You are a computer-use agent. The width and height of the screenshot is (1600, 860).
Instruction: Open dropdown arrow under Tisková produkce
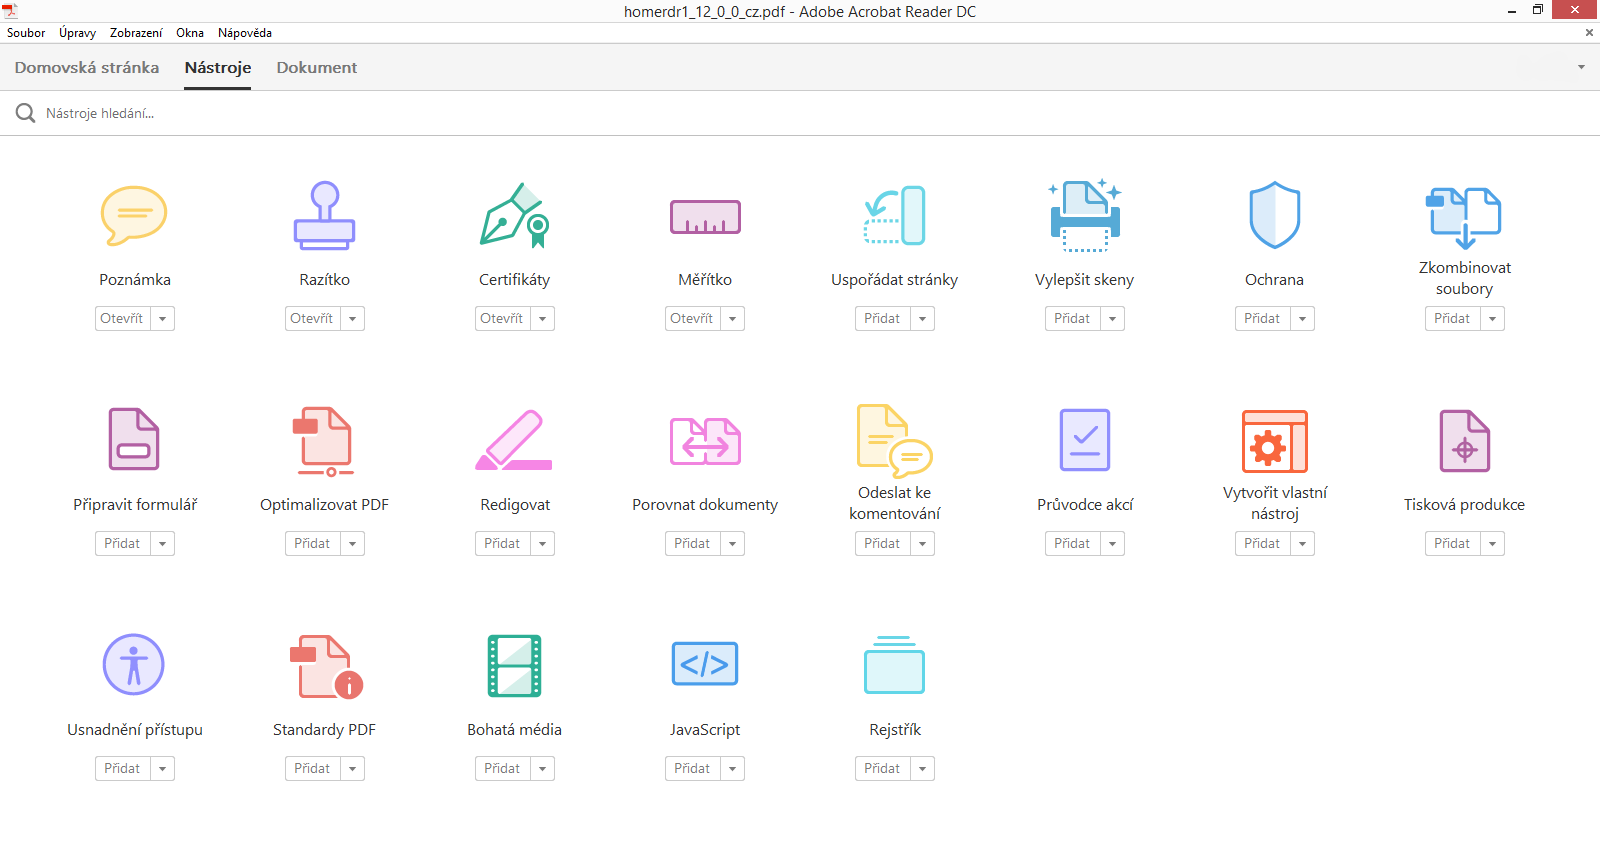[1493, 543]
